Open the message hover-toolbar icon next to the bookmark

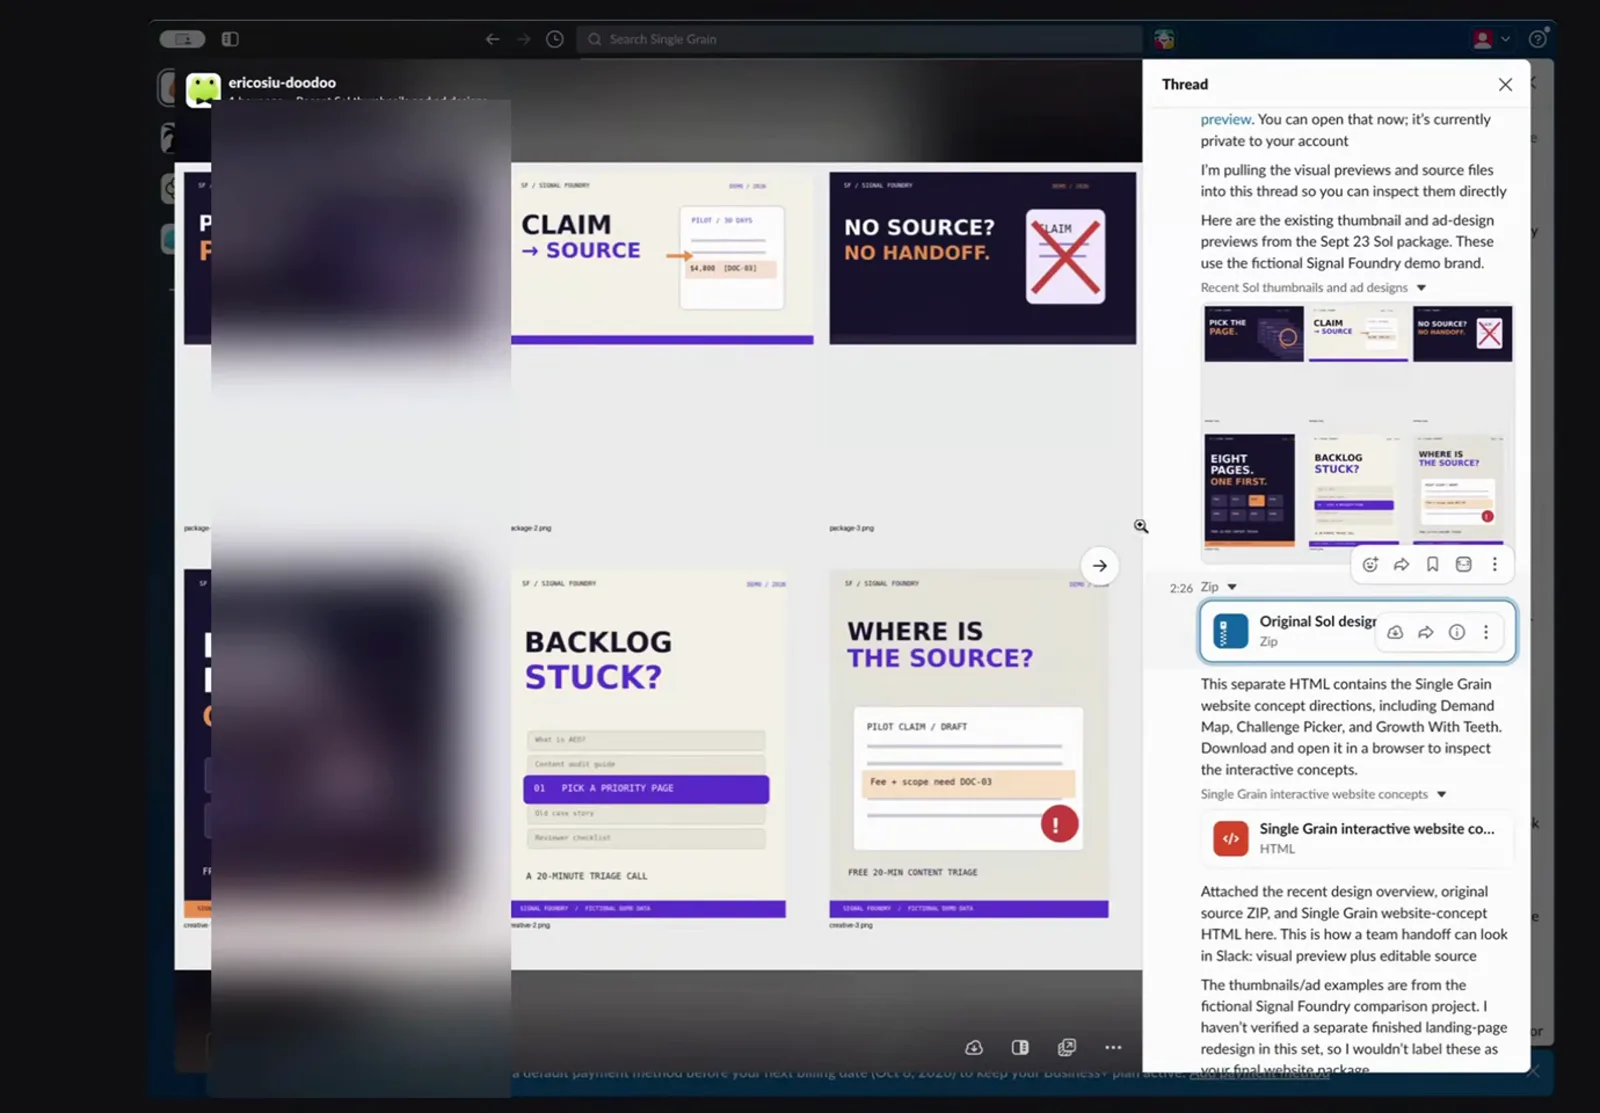coord(1463,565)
